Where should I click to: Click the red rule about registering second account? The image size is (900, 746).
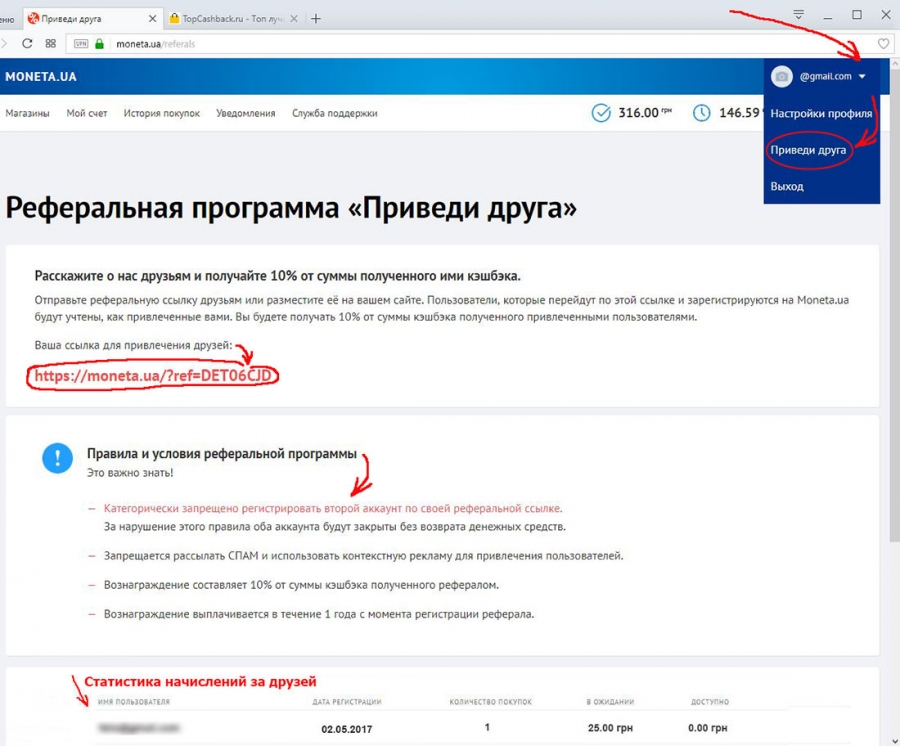pyautogui.click(x=333, y=508)
